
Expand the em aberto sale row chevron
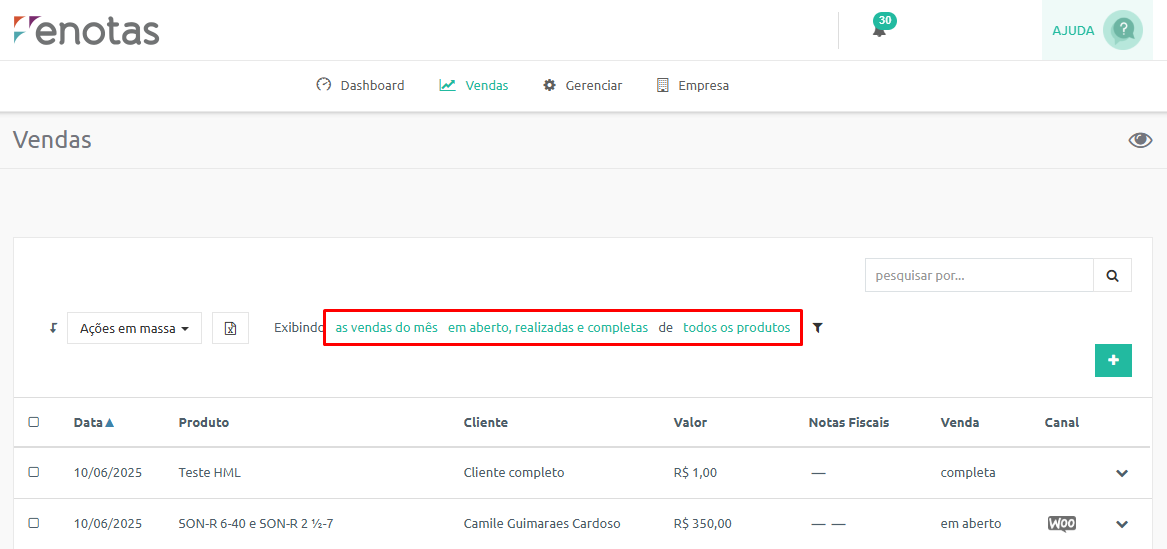[x=1122, y=524]
